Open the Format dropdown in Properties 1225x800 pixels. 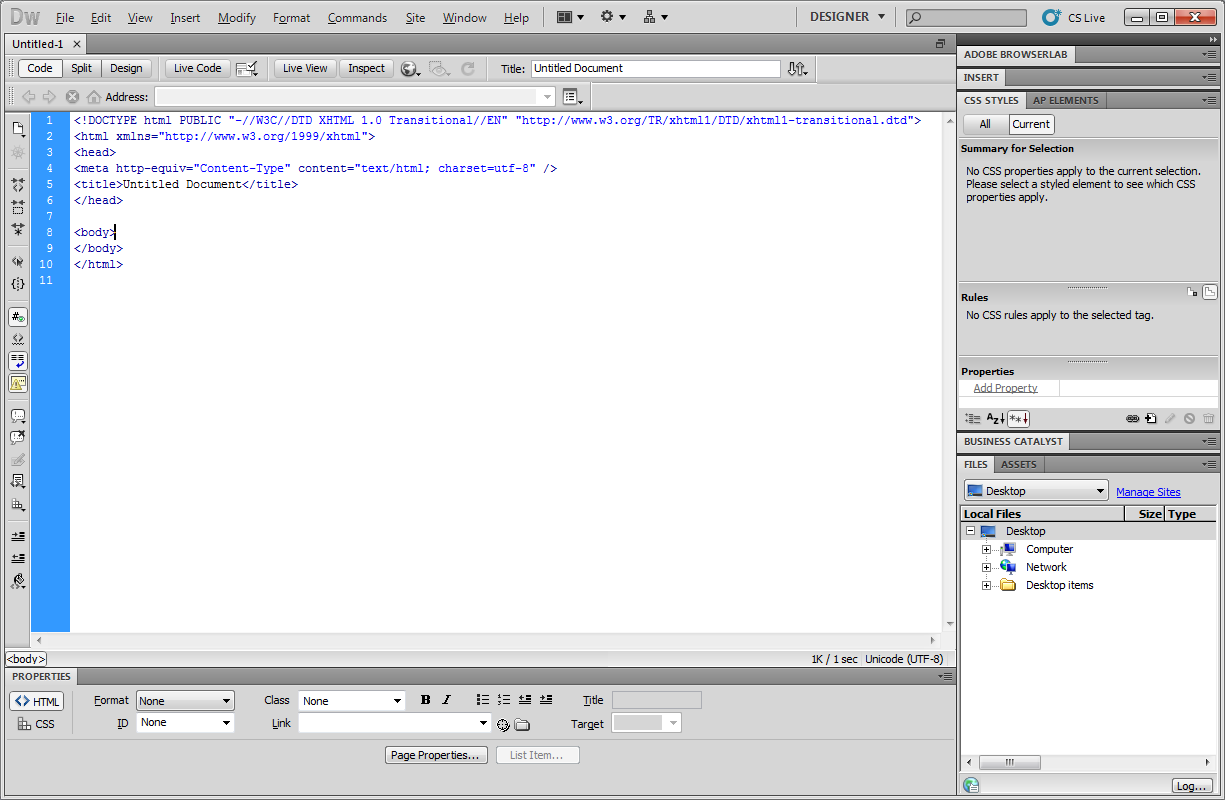[x=185, y=701]
